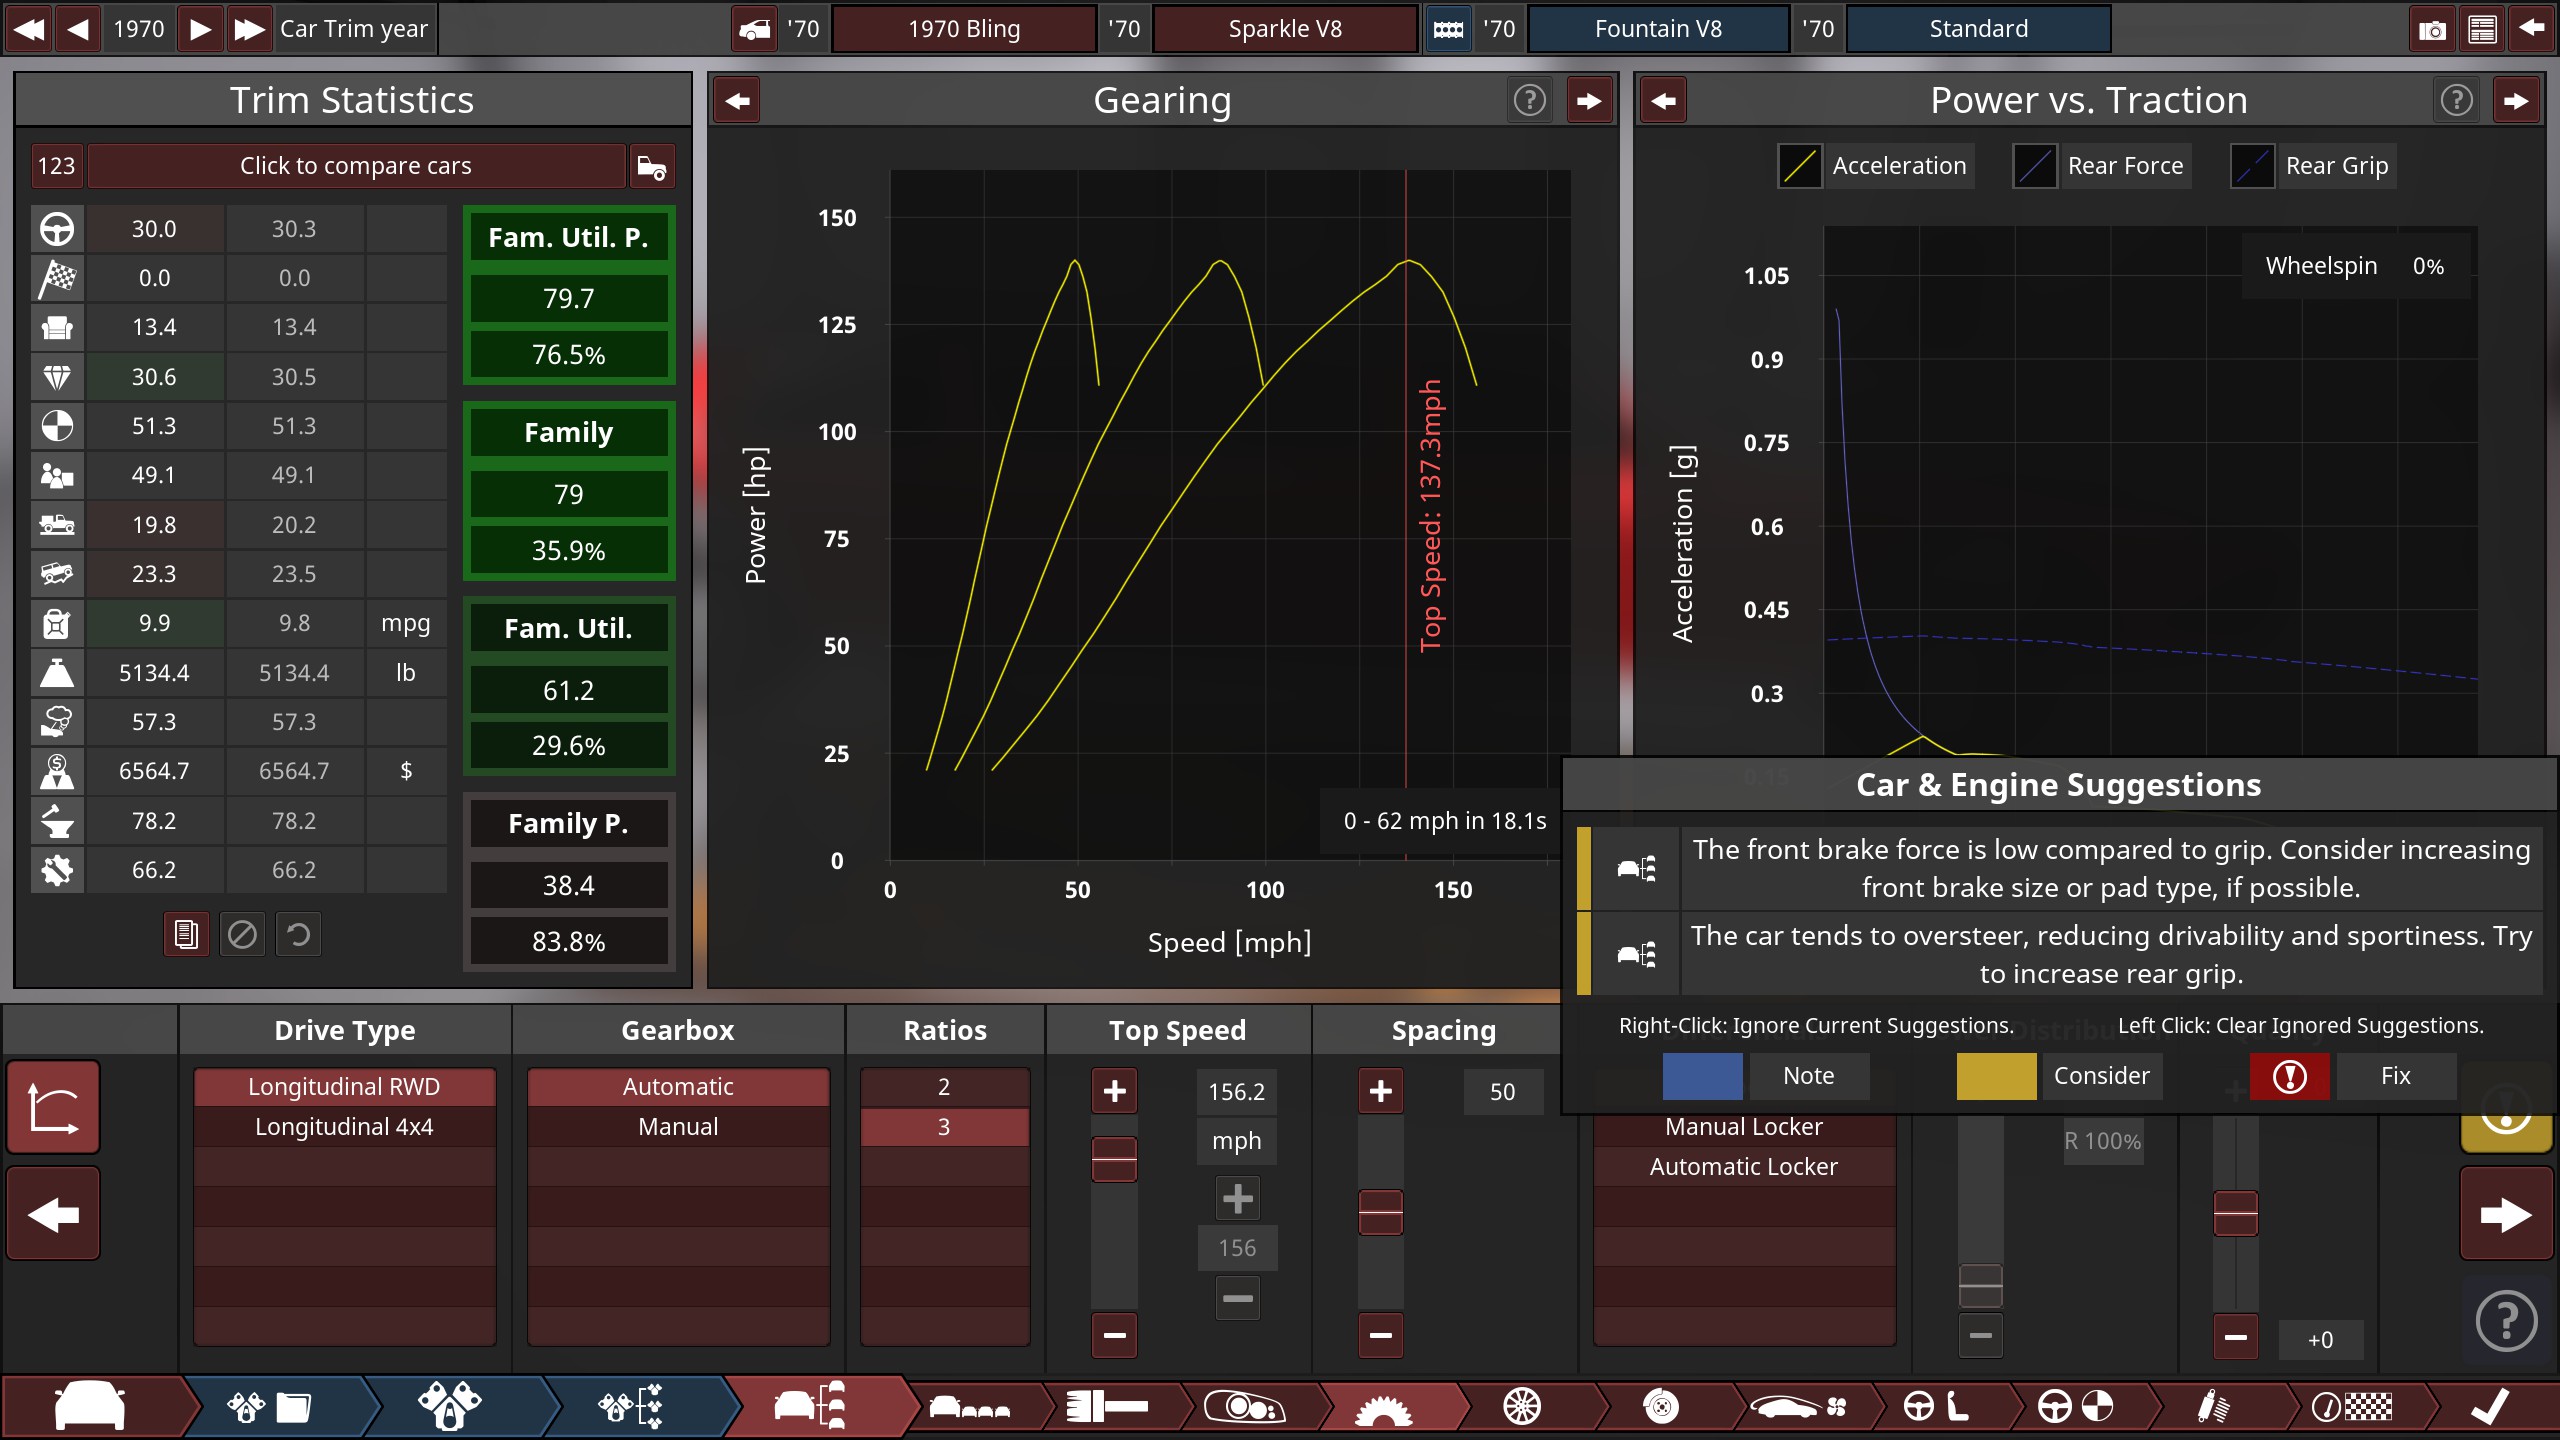
Task: Toggle the Rear Grip graph line
Action: [x=2252, y=166]
